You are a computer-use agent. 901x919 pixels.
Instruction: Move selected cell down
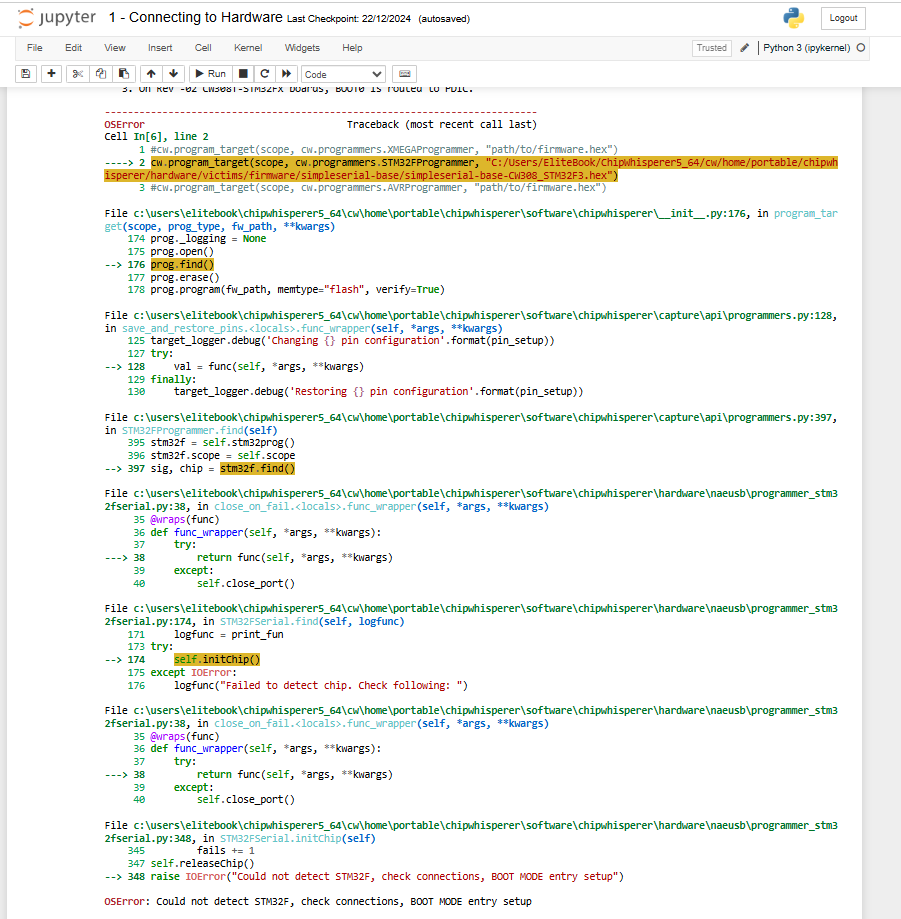point(174,74)
